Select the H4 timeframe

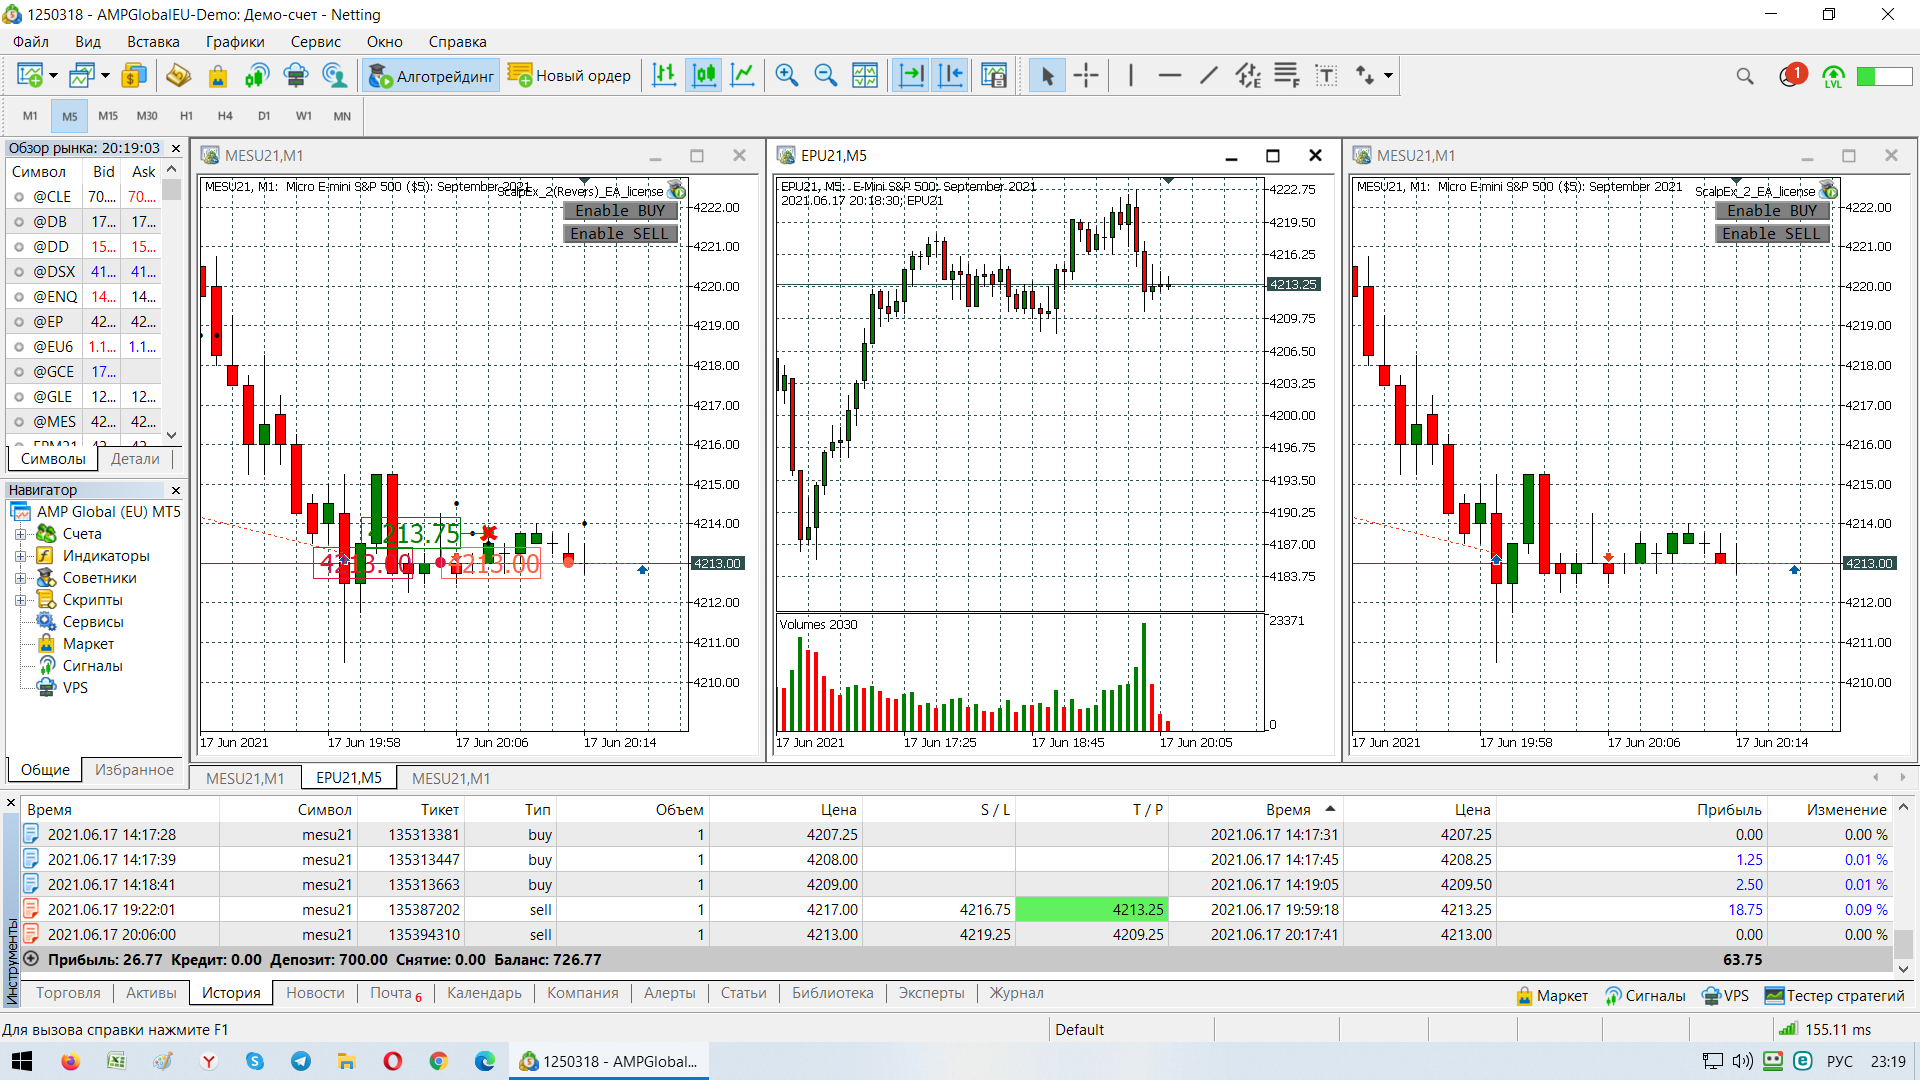225,116
